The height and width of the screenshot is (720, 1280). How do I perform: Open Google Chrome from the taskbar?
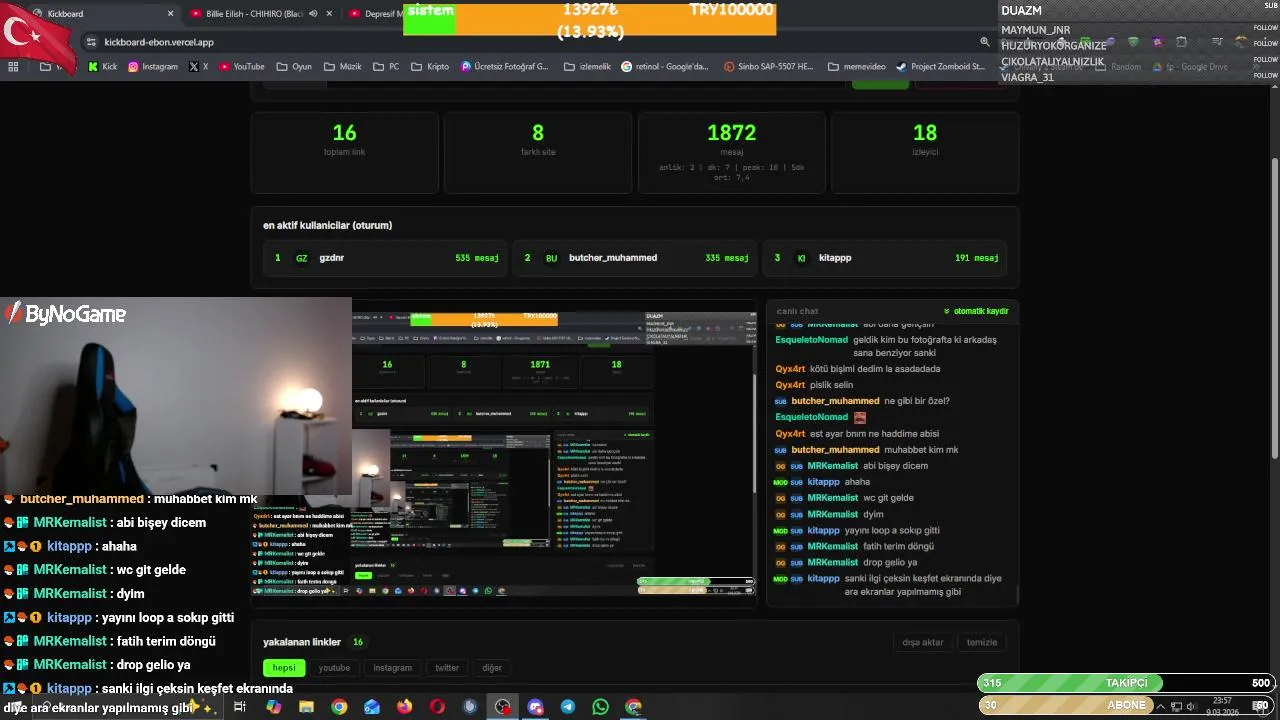tap(339, 707)
